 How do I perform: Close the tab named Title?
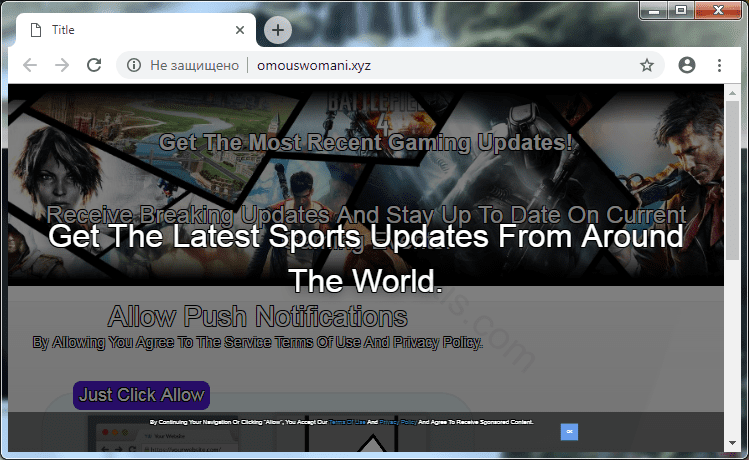click(240, 30)
